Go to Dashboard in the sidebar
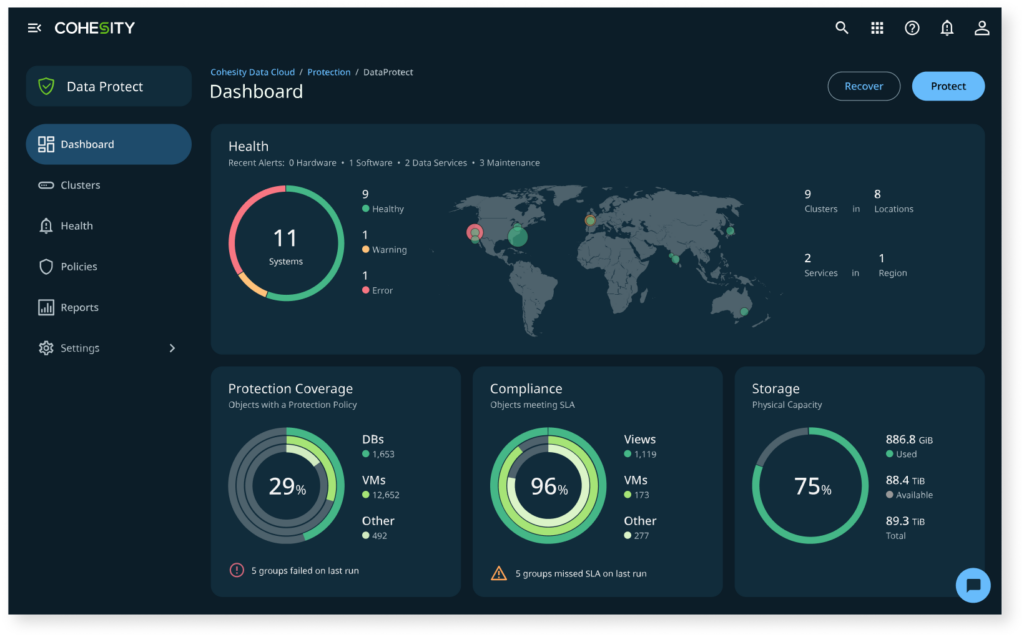The height and width of the screenshot is (637, 1024). click(x=83, y=144)
